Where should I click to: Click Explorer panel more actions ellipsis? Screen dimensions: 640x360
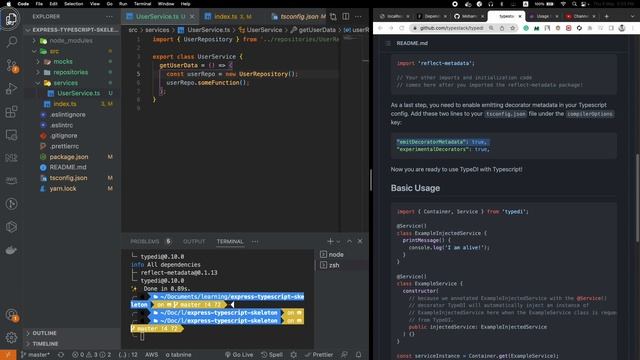click(109, 17)
